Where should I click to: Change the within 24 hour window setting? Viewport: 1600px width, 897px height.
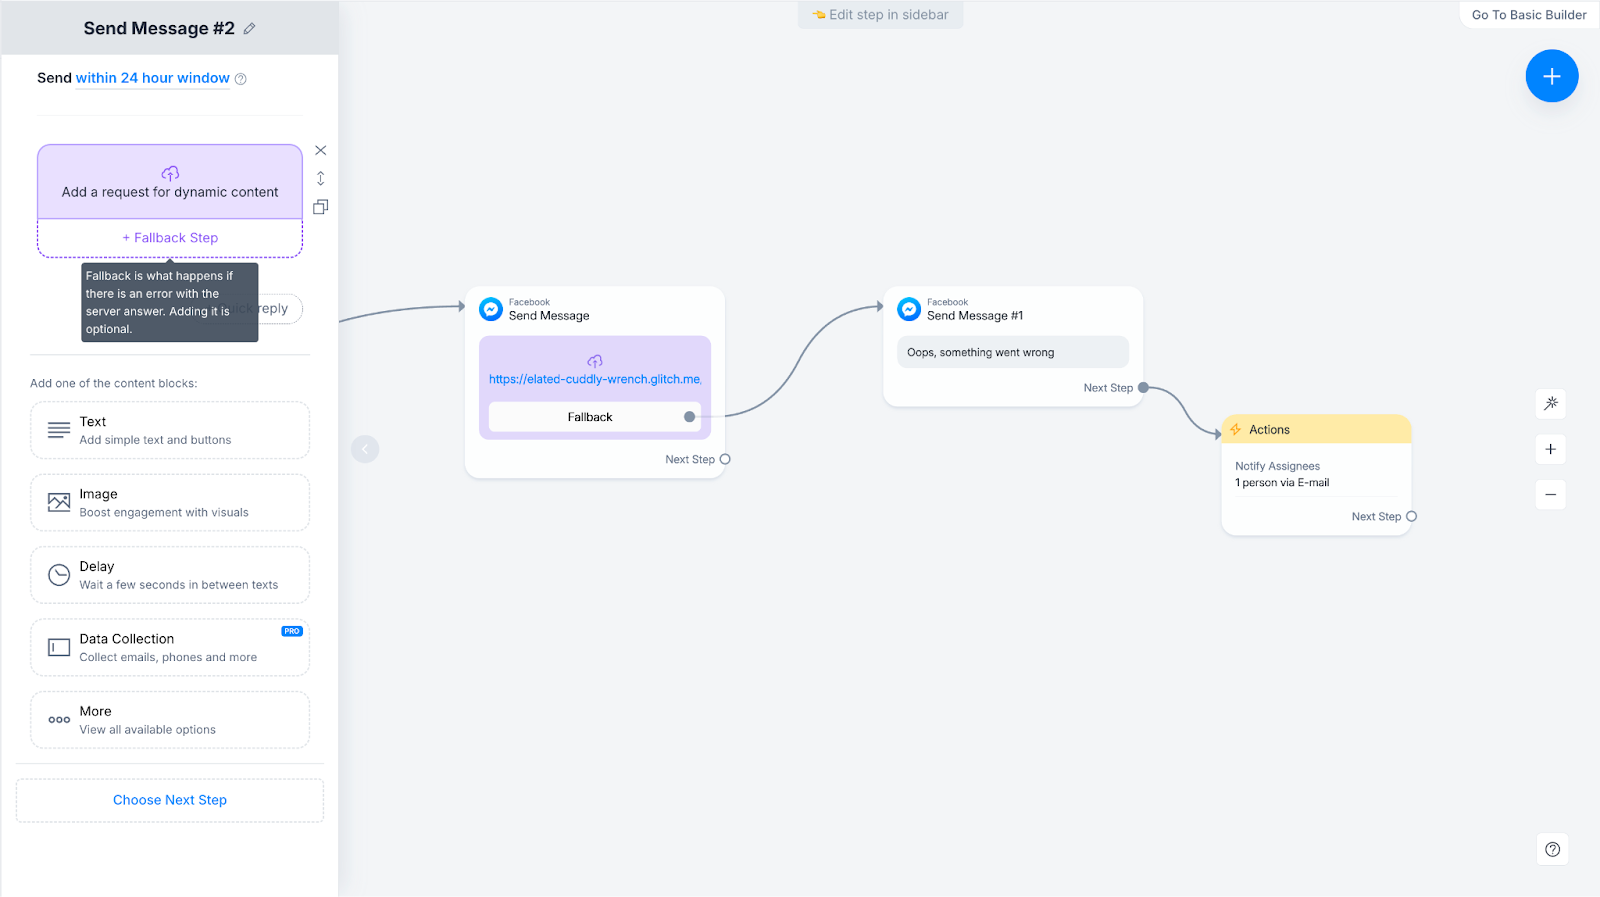coord(153,78)
